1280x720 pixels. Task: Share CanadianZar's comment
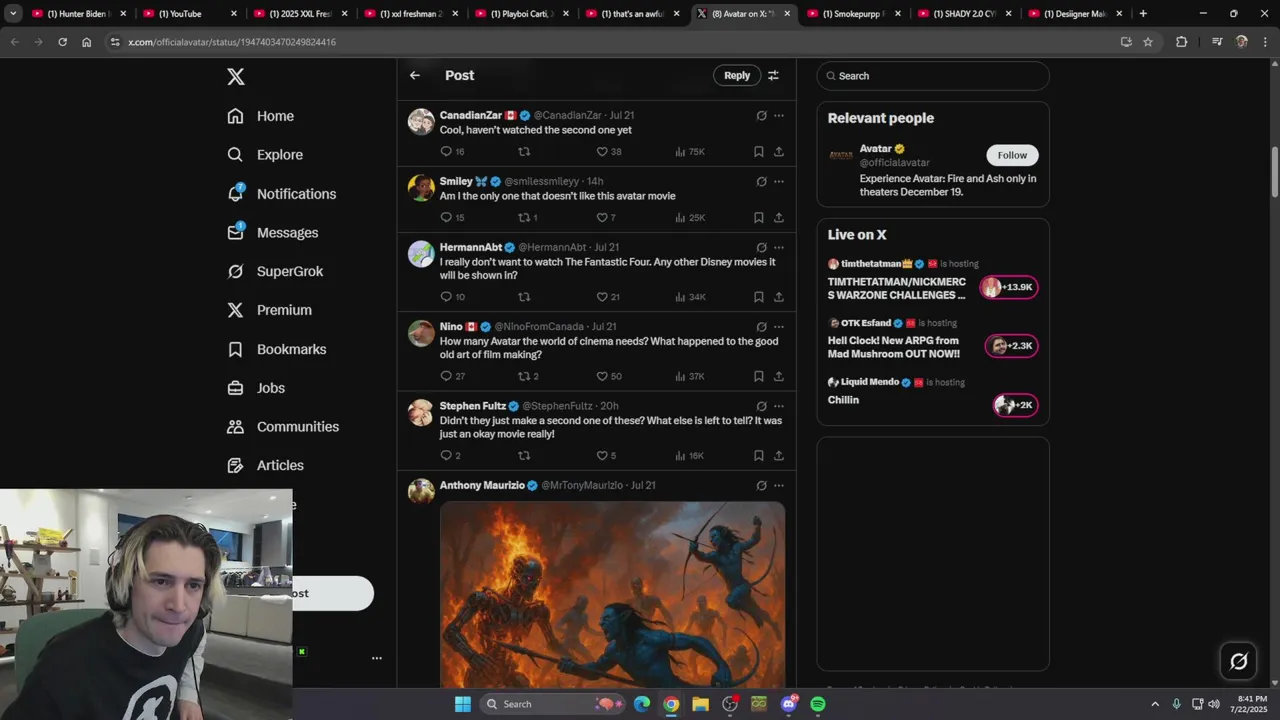(x=779, y=152)
